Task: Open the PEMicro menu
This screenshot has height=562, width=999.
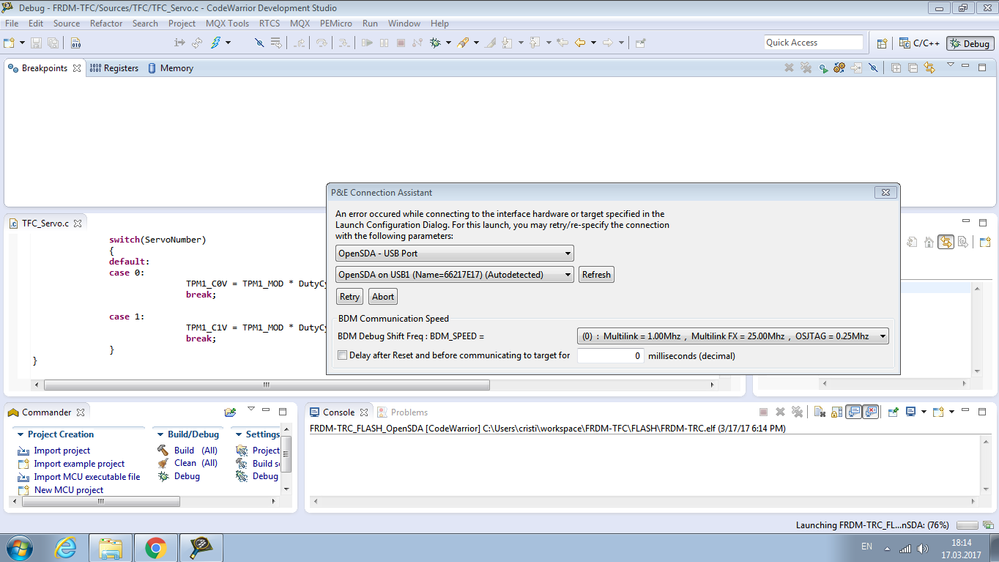Action: [x=336, y=23]
